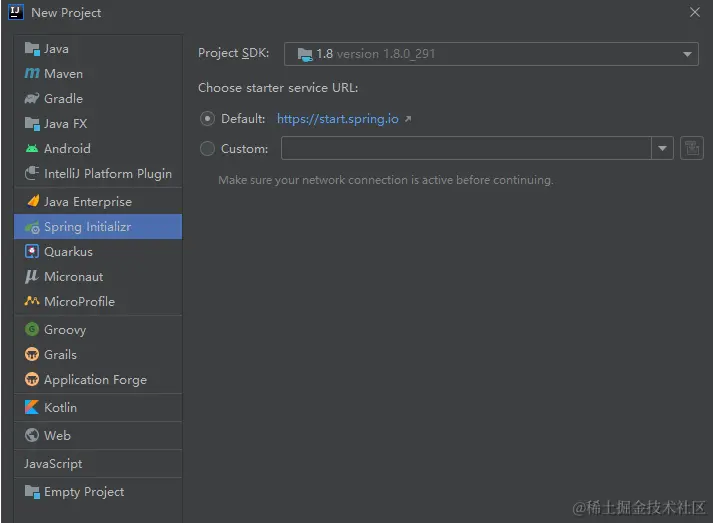Click the external link arrow after start.spring.io
713x523 pixels.
(408, 119)
